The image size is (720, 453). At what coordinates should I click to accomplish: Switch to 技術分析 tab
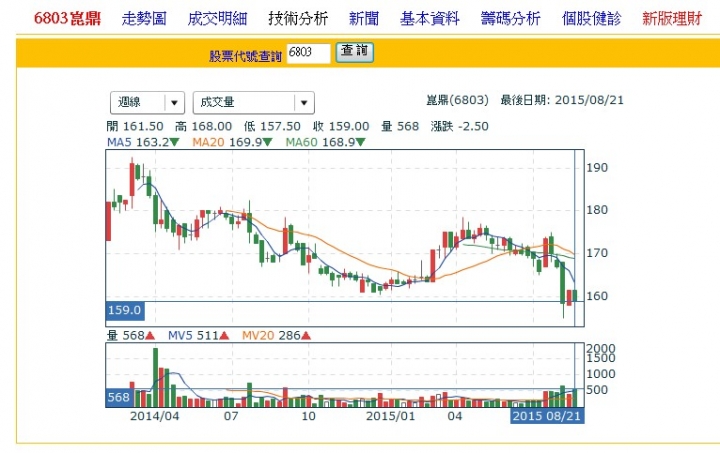(298, 19)
